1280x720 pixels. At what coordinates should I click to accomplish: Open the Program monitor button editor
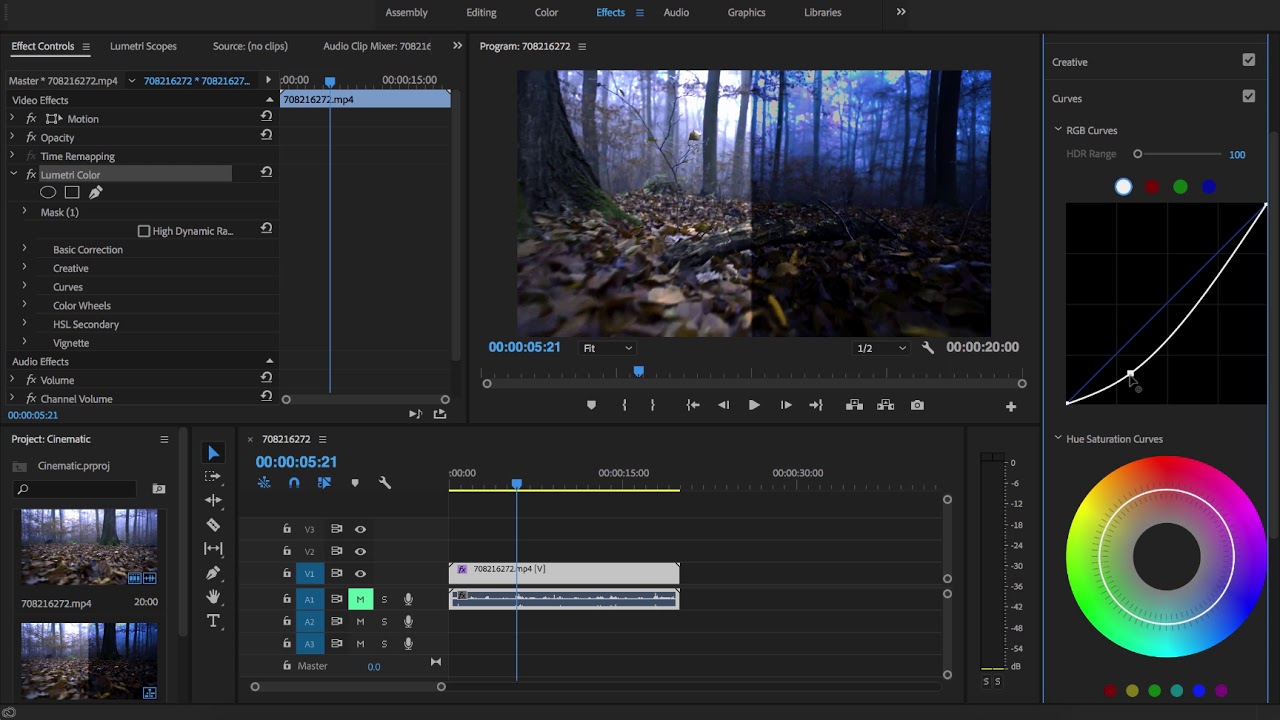(1011, 406)
